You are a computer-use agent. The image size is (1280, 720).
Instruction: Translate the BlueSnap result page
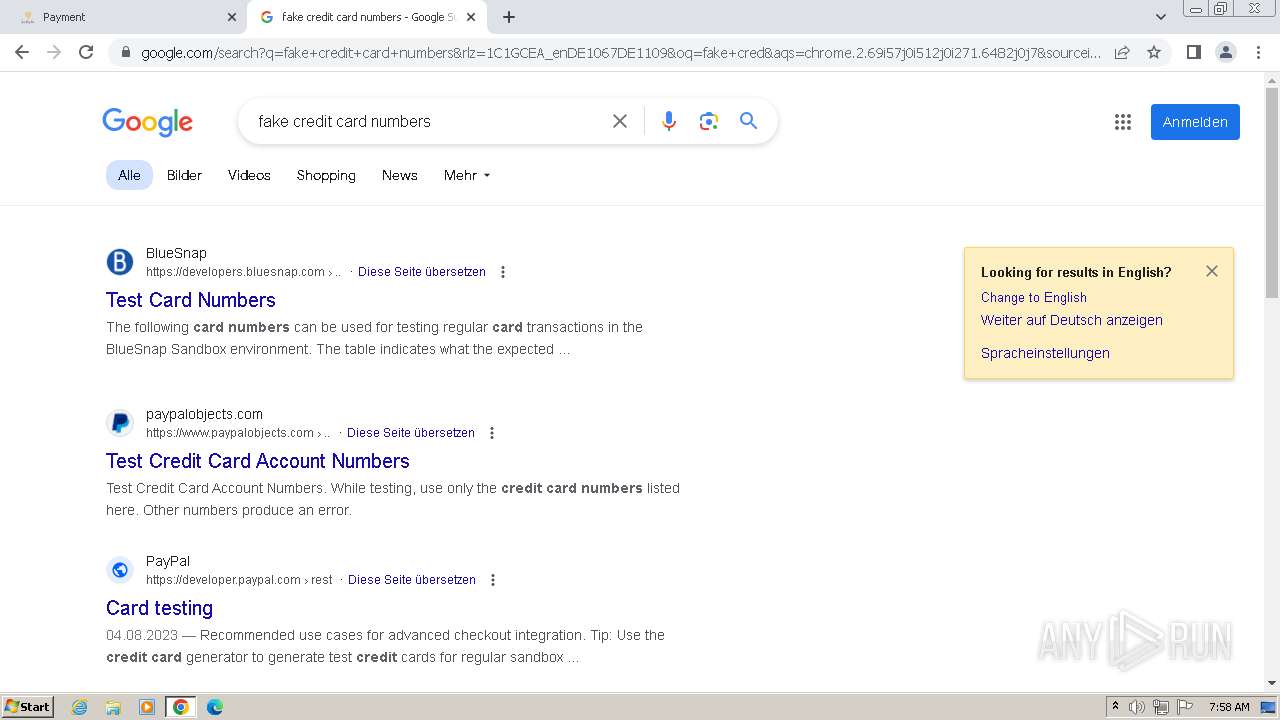421,272
